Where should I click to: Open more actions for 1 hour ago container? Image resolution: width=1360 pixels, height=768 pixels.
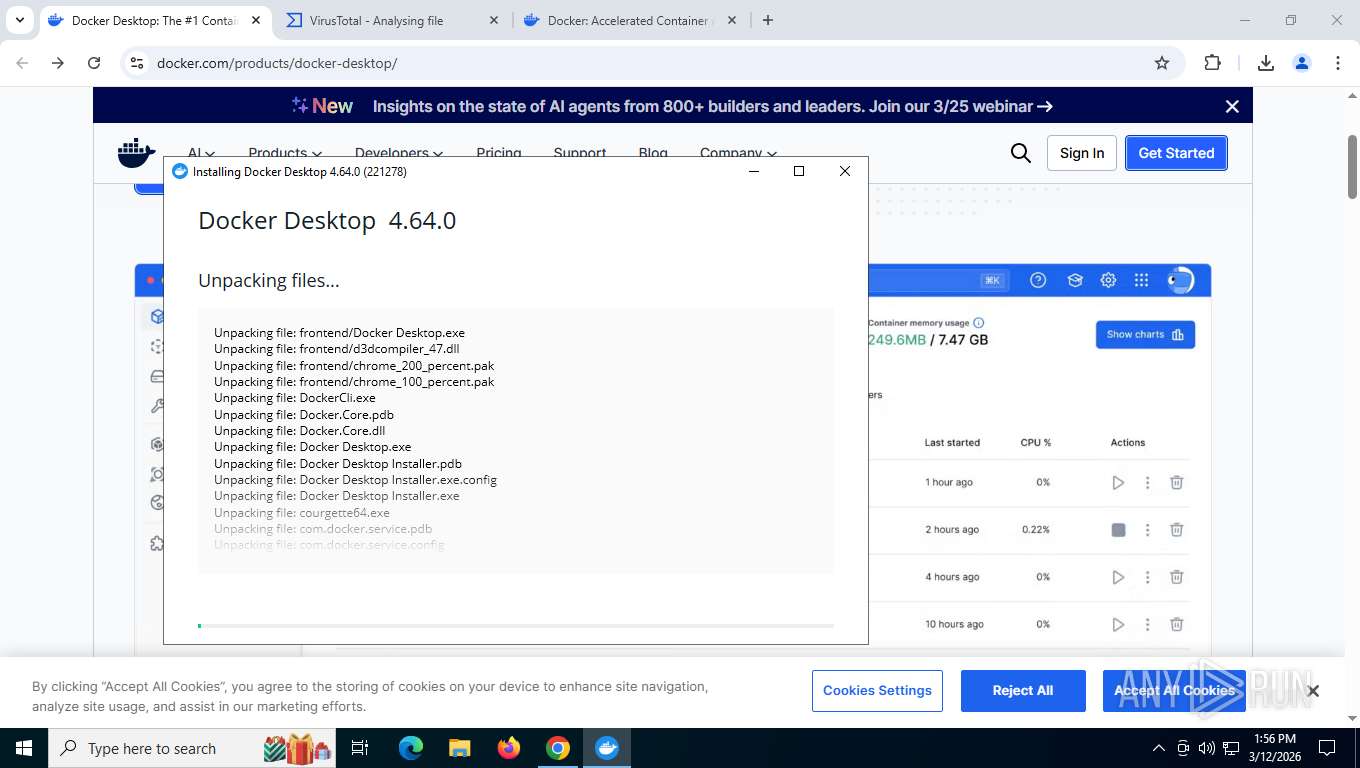[x=1147, y=482]
